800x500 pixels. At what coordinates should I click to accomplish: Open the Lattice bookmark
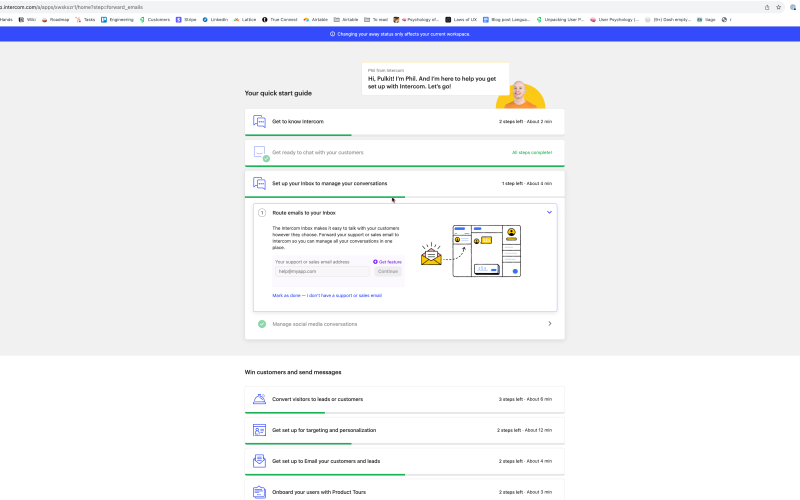pos(245,19)
